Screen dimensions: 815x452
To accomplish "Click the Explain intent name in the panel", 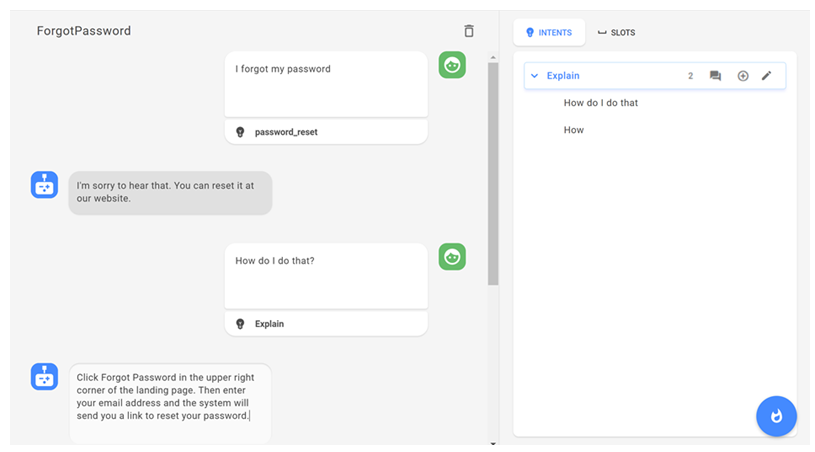I will click(563, 76).
